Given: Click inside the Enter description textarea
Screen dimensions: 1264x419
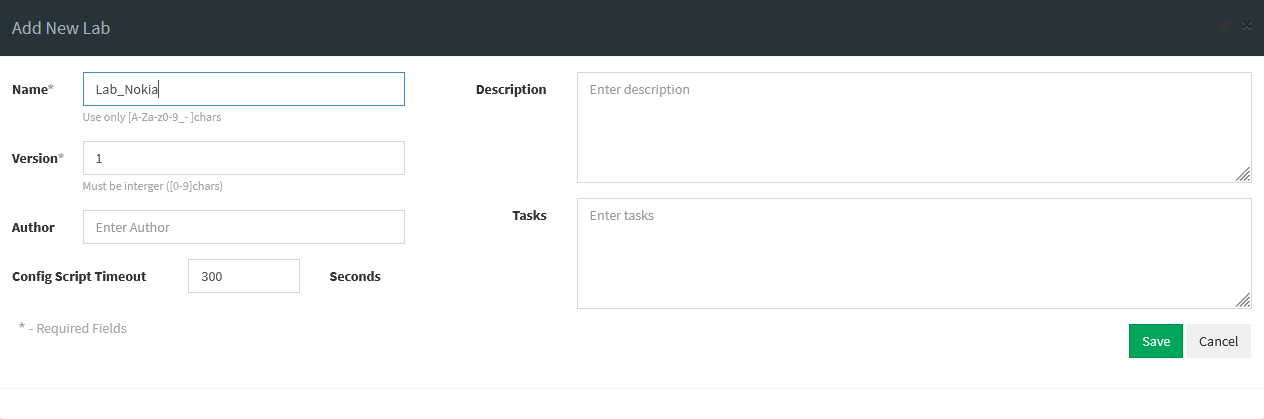Looking at the screenshot, I should (914, 127).
